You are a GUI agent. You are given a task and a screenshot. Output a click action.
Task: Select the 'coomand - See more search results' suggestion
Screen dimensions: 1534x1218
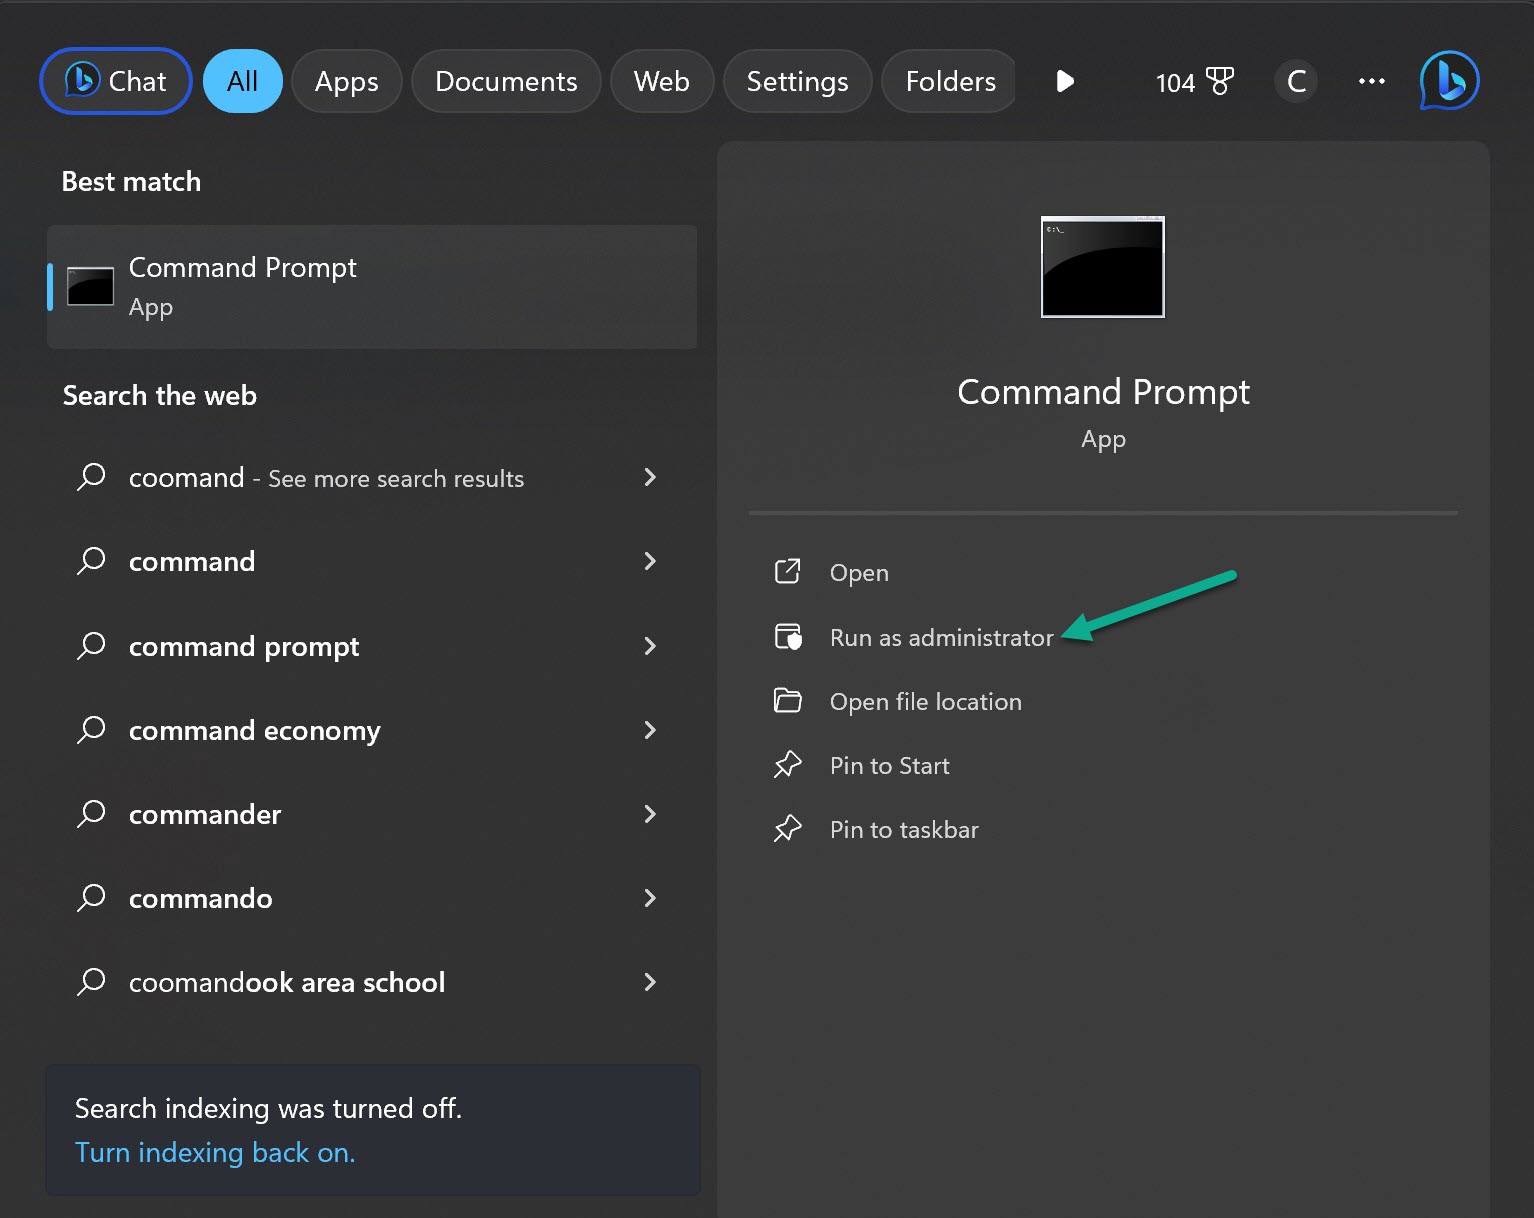pos(372,477)
